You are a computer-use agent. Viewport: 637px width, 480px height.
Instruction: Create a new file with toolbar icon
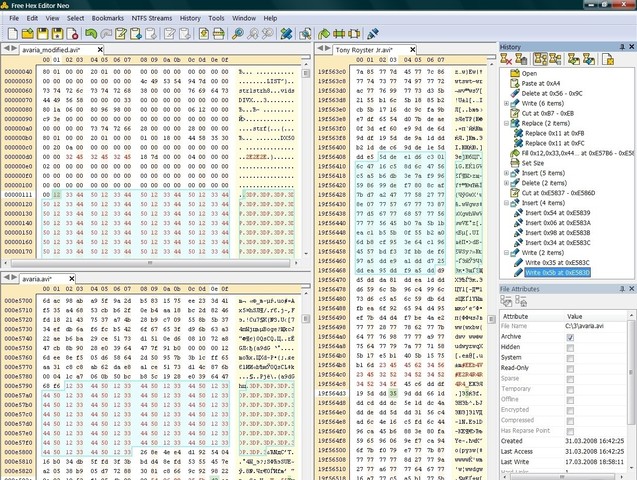pos(13,34)
